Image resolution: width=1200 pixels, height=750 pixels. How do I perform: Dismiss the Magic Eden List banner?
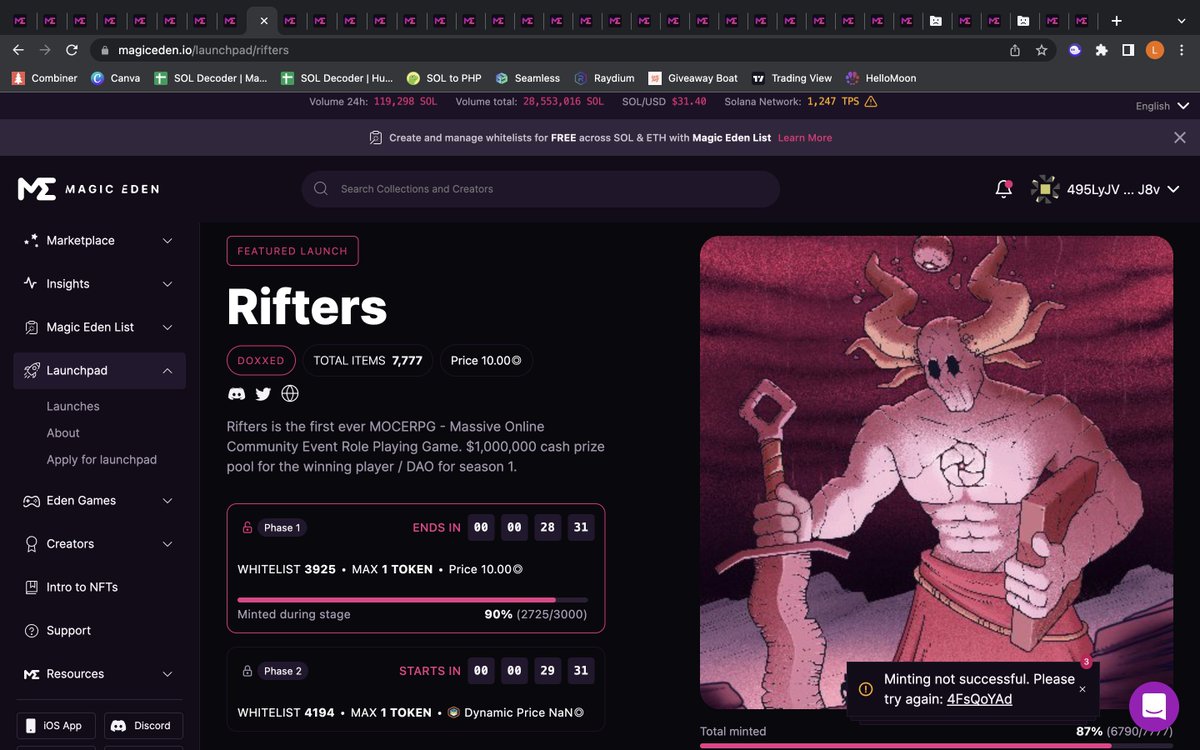pos(1180,138)
